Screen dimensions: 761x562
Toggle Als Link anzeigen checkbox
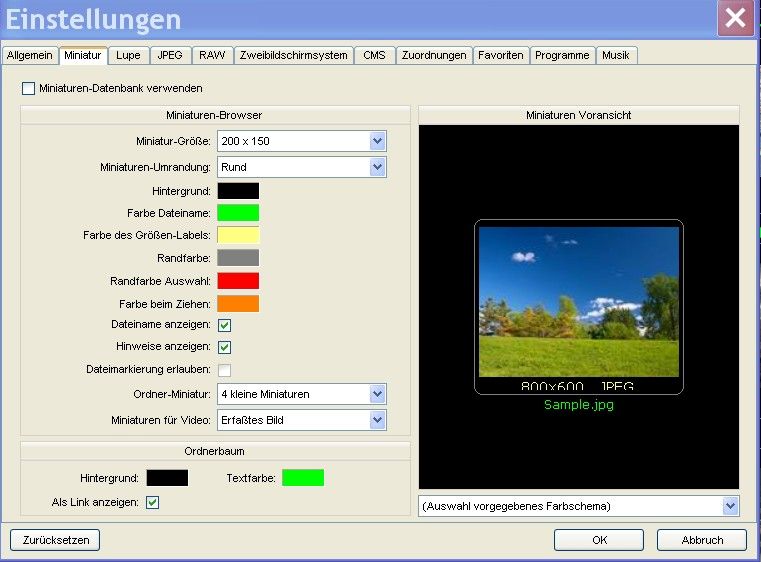click(x=153, y=502)
